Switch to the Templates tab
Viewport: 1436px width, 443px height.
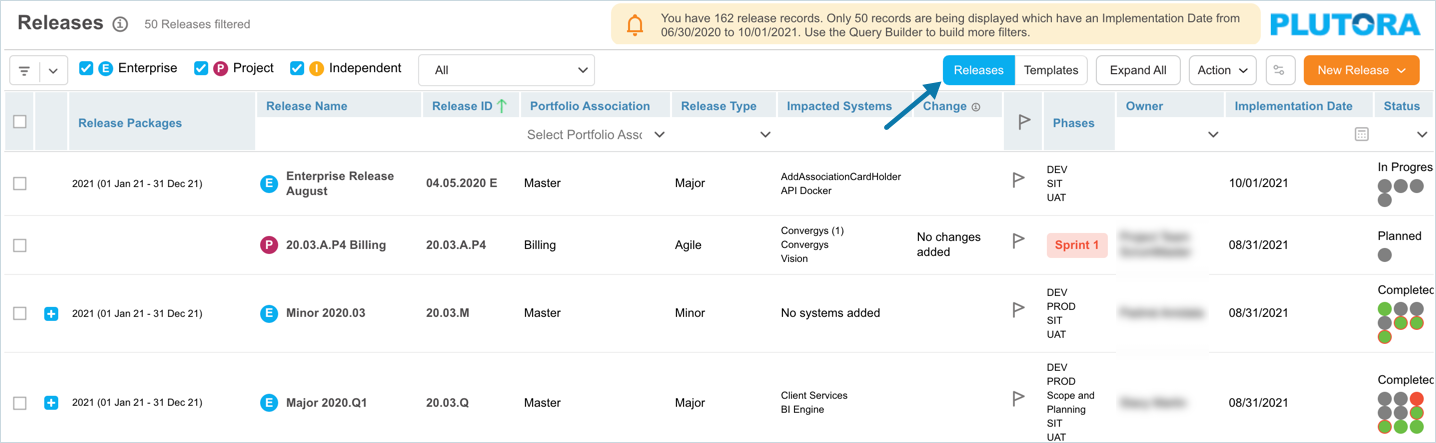pyautogui.click(x=1051, y=70)
